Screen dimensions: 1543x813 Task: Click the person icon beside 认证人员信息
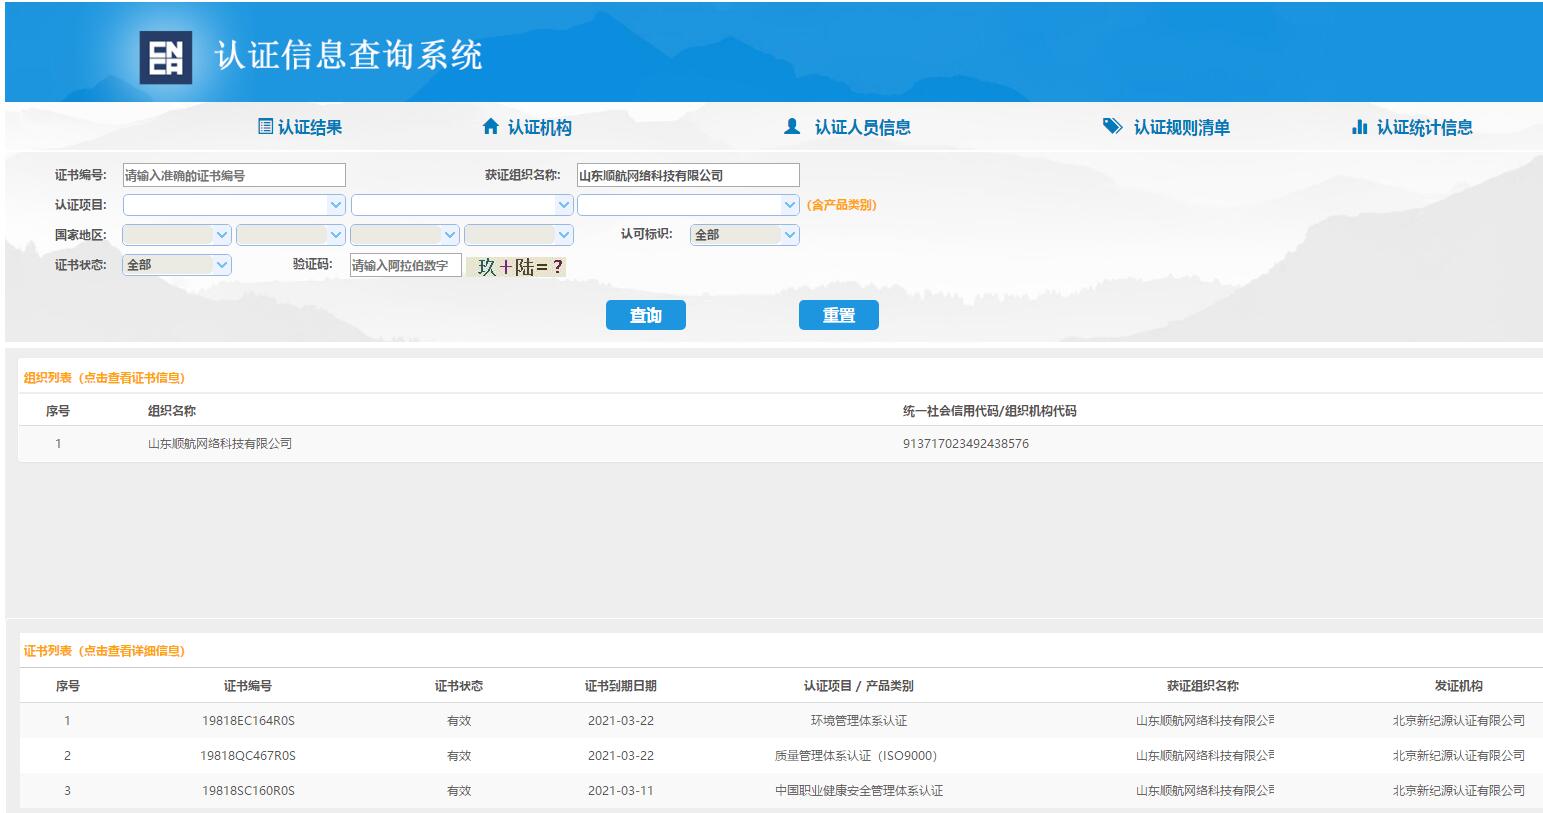pos(792,127)
